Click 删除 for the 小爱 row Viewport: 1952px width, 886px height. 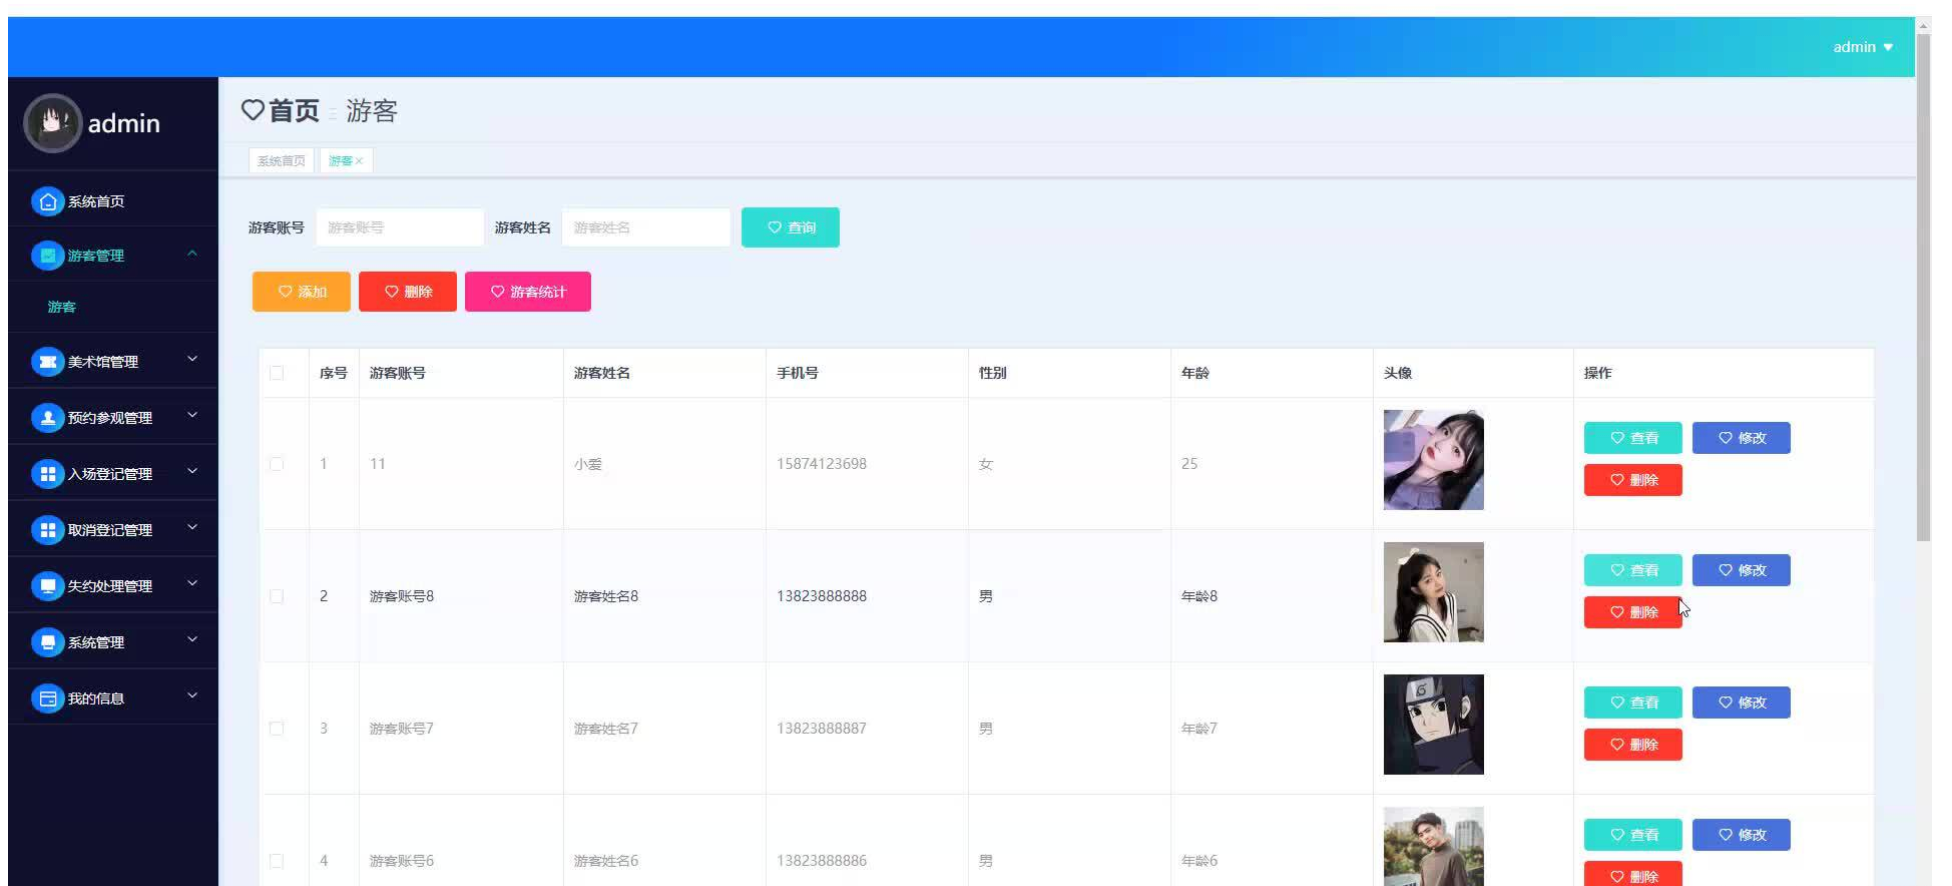1633,480
